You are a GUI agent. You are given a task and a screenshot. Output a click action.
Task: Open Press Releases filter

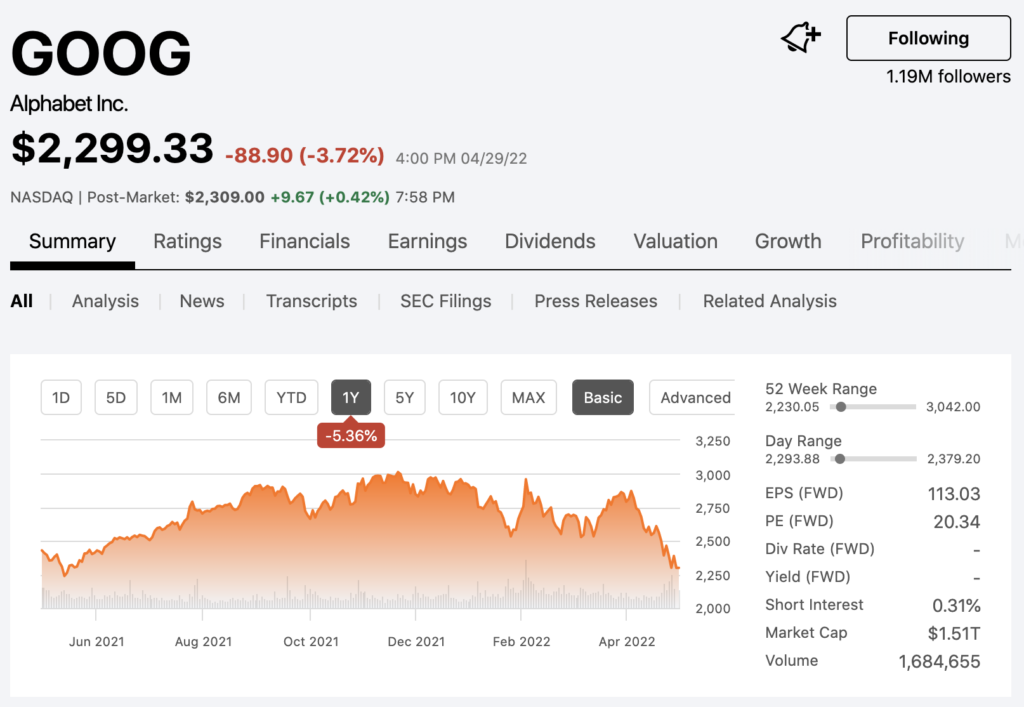pyautogui.click(x=596, y=301)
